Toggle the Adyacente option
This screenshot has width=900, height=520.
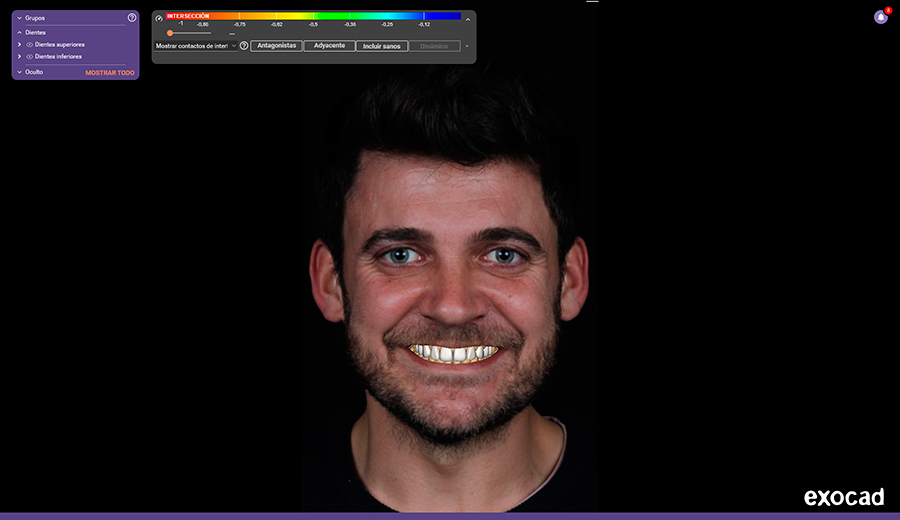tap(329, 46)
